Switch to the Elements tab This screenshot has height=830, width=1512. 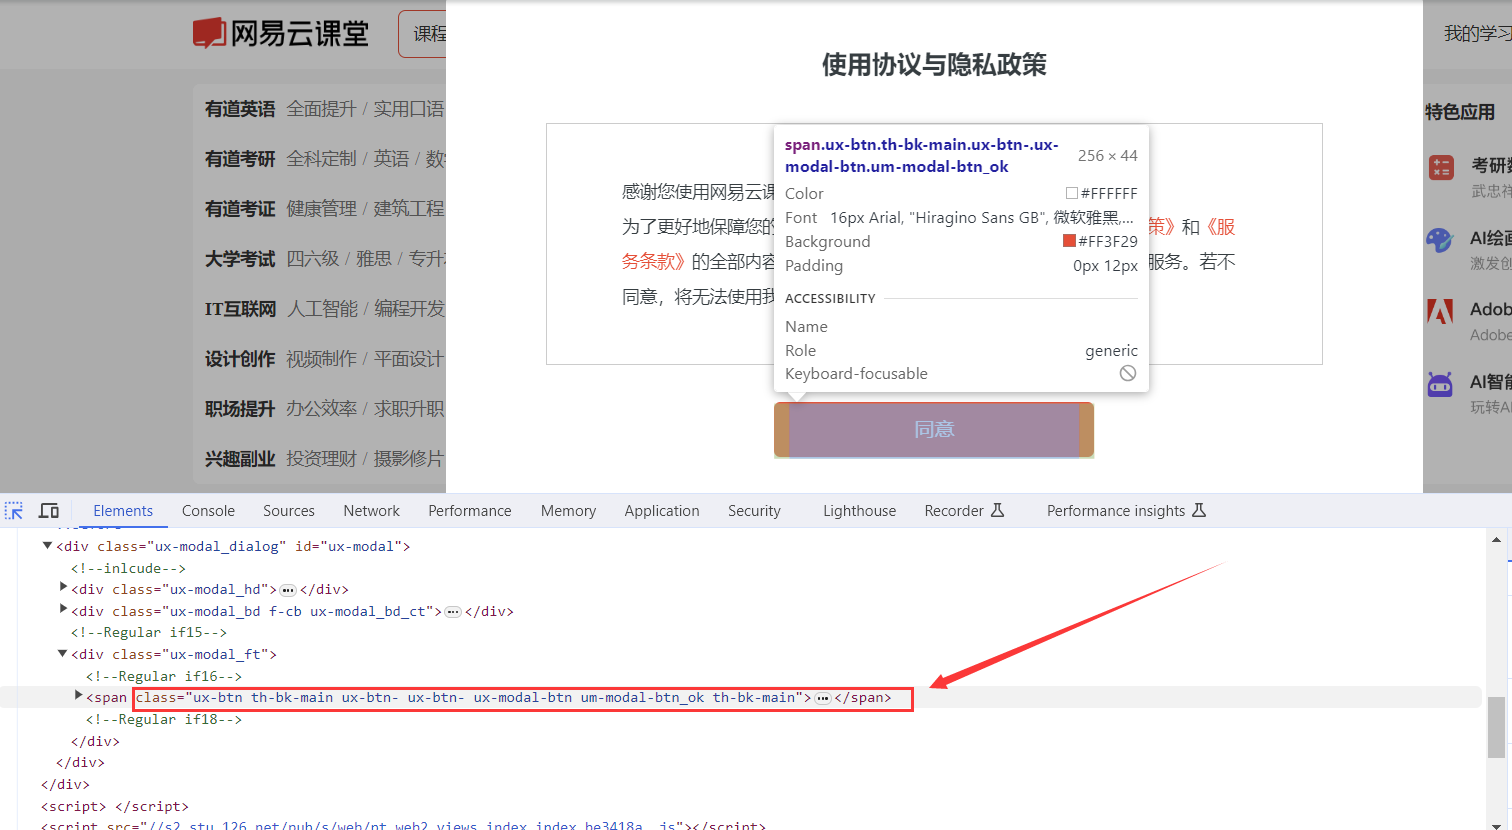click(123, 511)
